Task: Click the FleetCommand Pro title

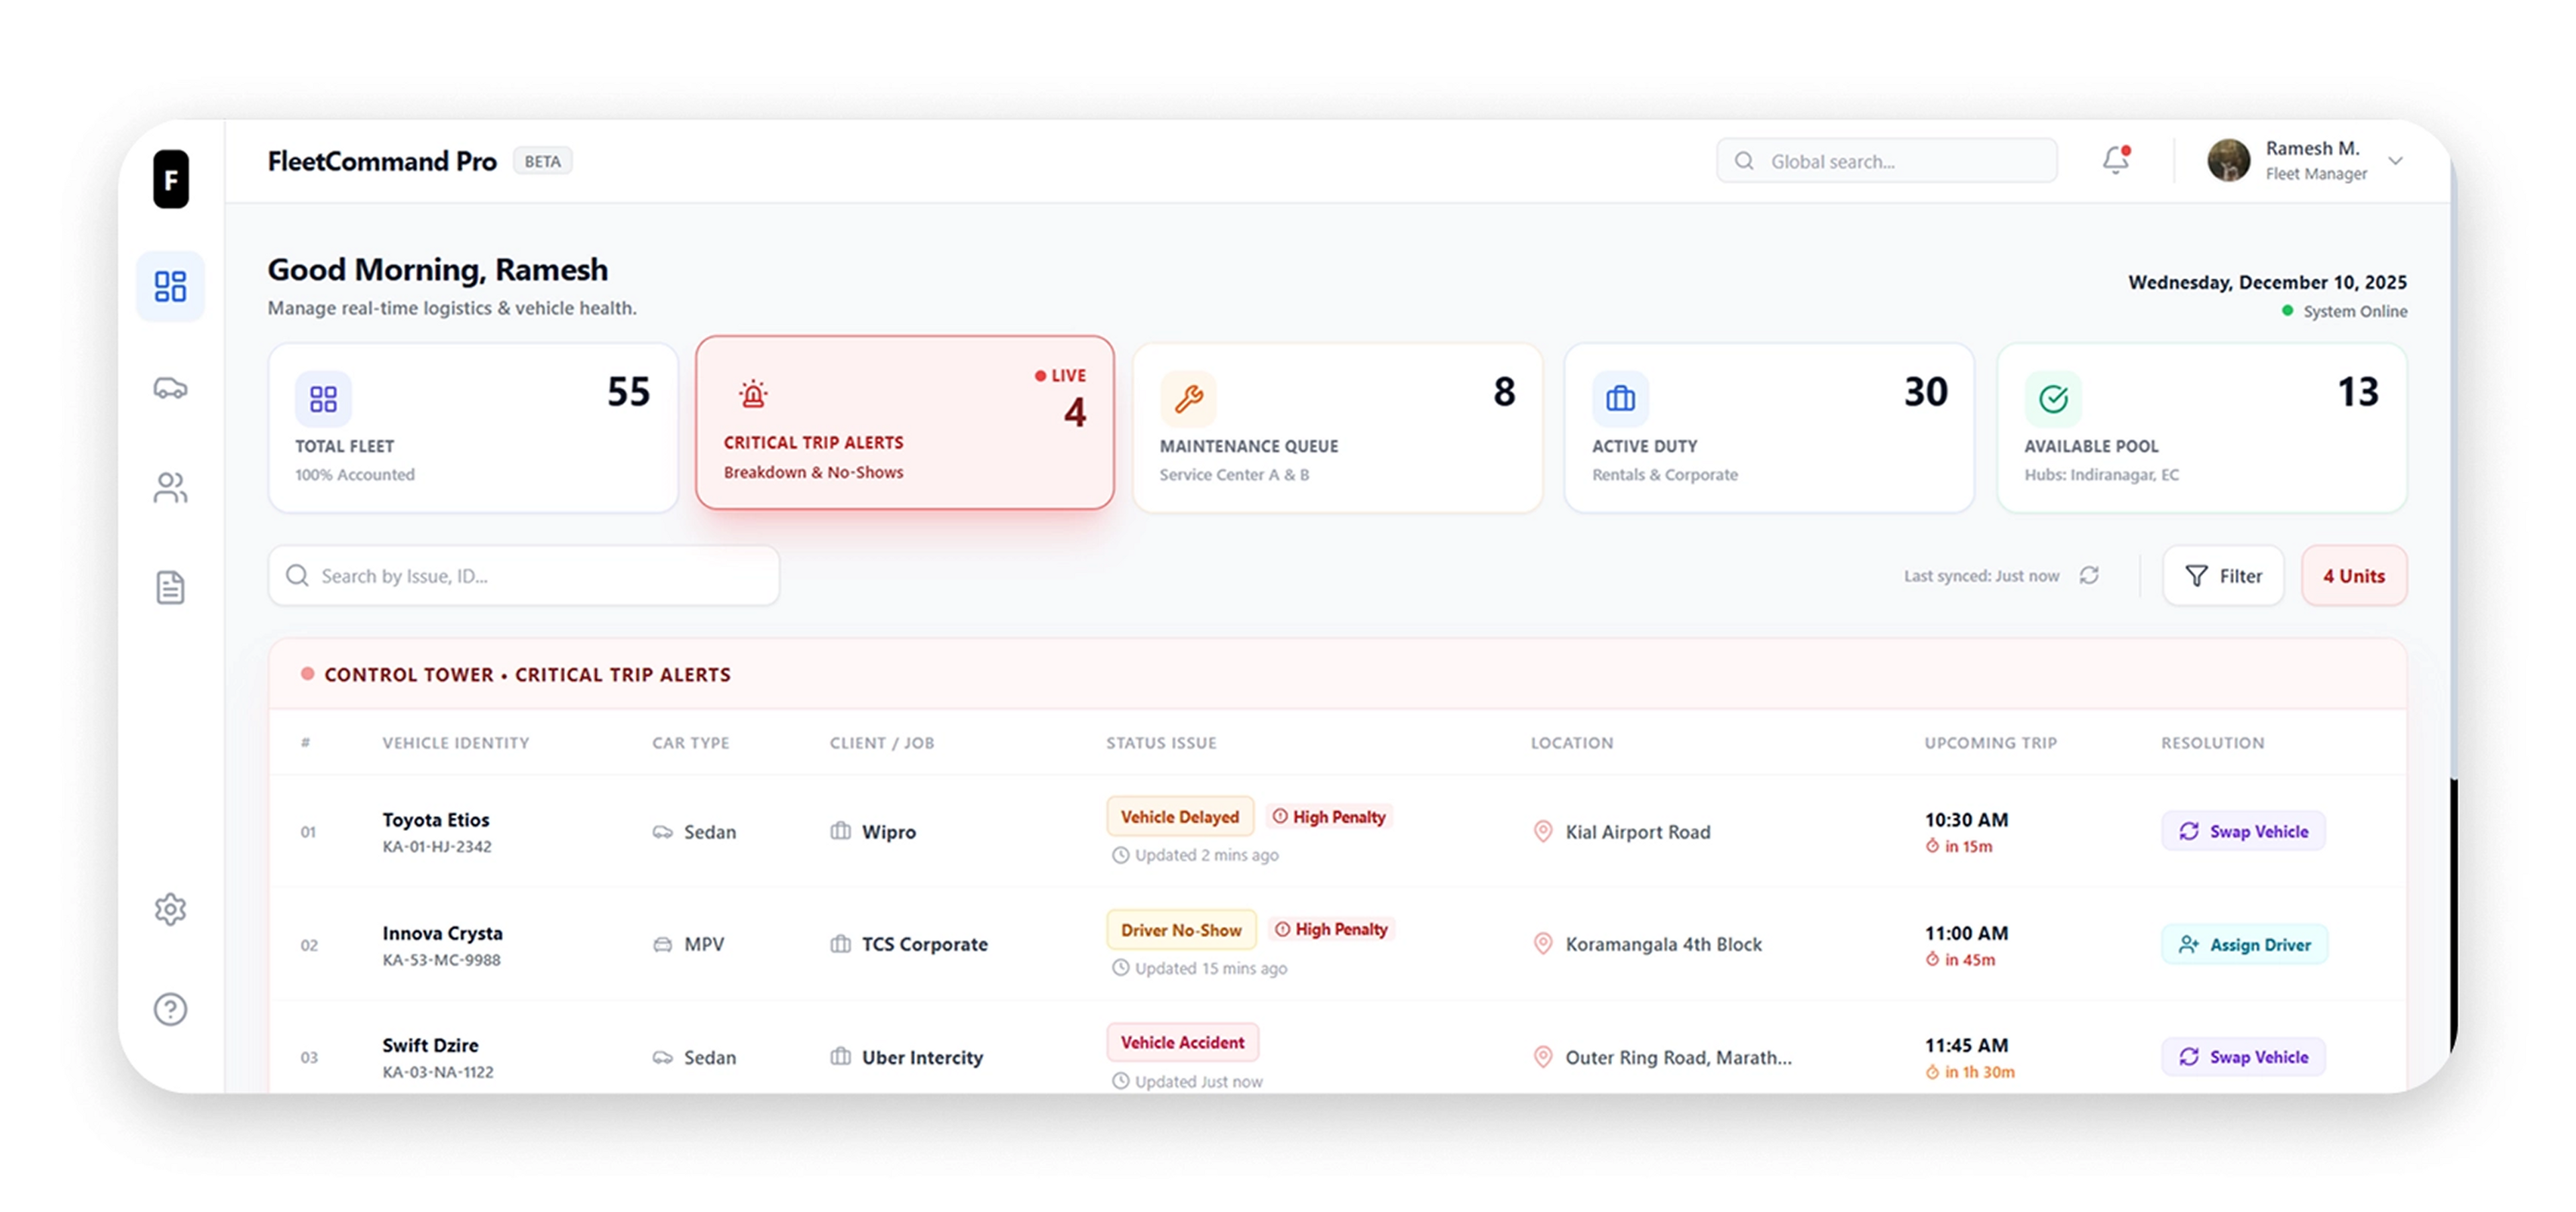Action: tap(382, 161)
